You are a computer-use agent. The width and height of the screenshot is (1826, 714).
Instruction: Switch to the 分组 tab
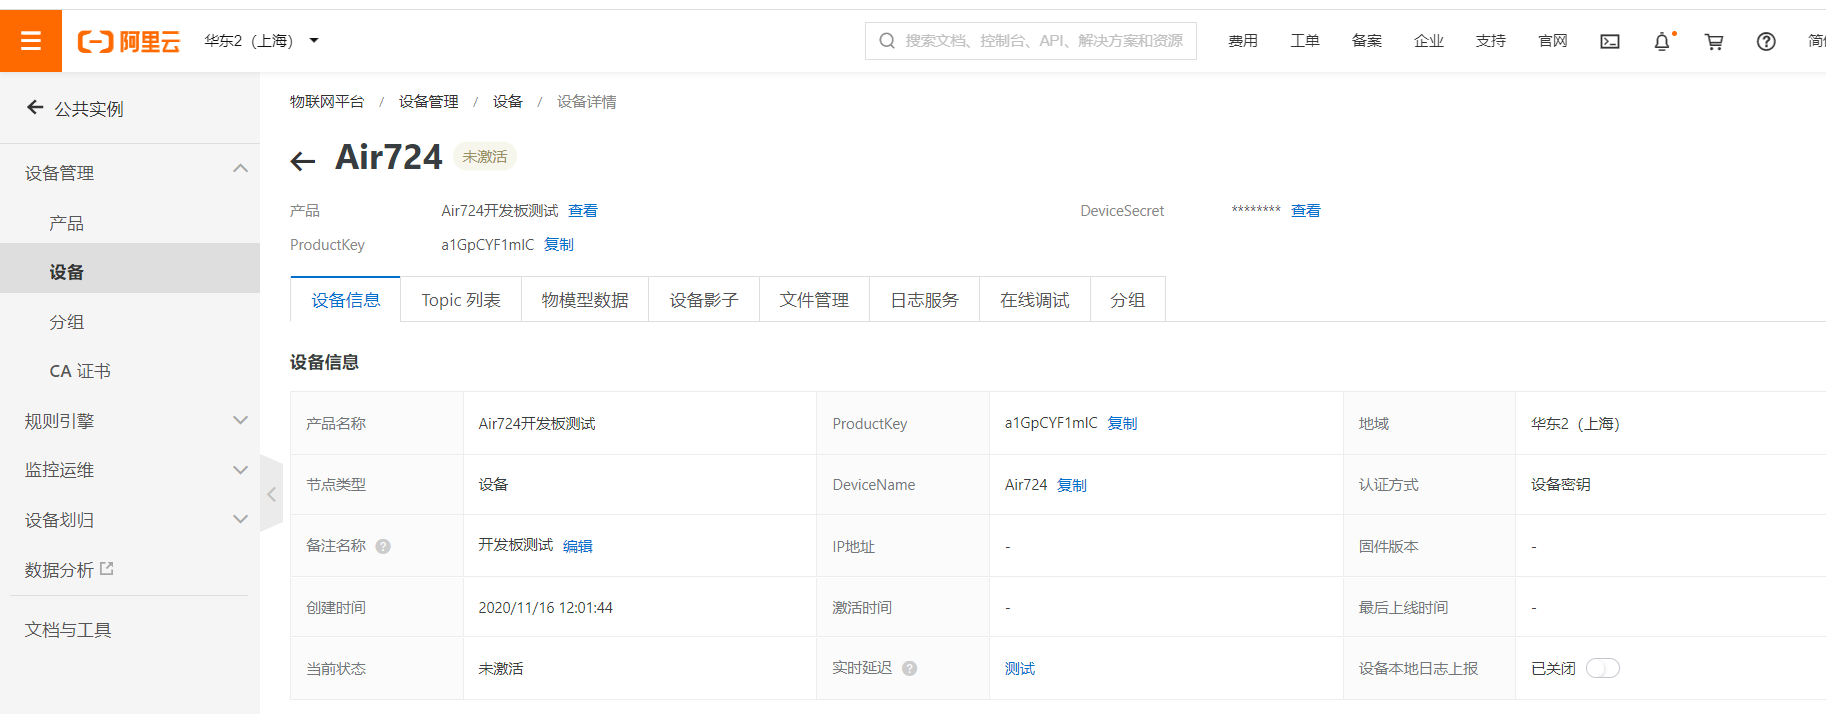1128,300
